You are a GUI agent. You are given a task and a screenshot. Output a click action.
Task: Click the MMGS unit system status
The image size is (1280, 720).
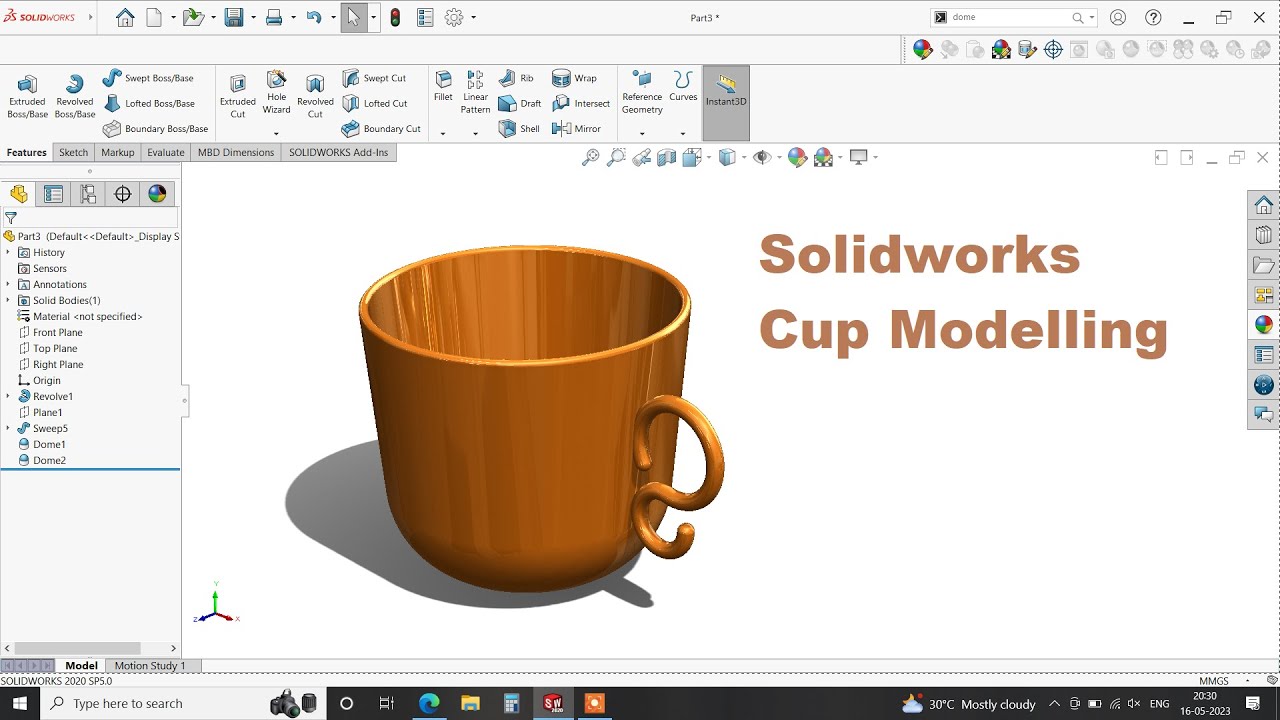coord(1214,681)
